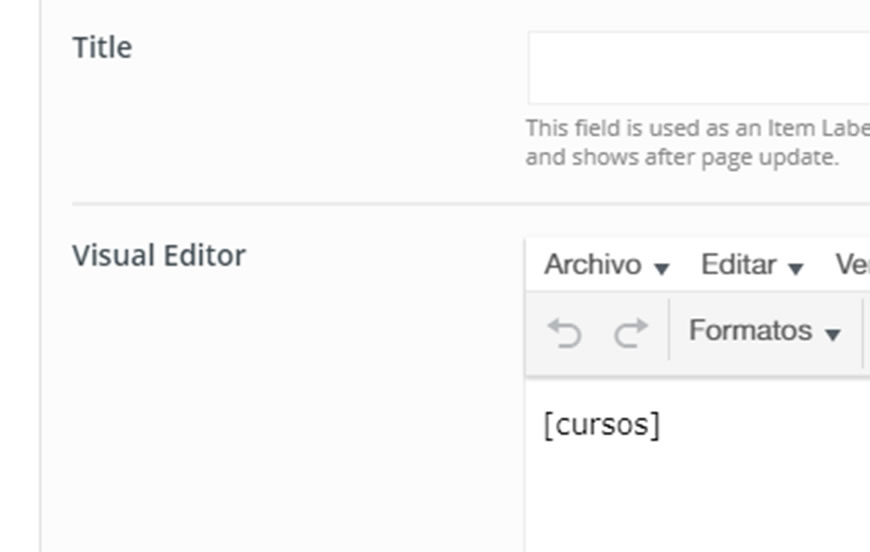
Task: Click the toolbar divider right of Formatos
Action: click(x=863, y=332)
